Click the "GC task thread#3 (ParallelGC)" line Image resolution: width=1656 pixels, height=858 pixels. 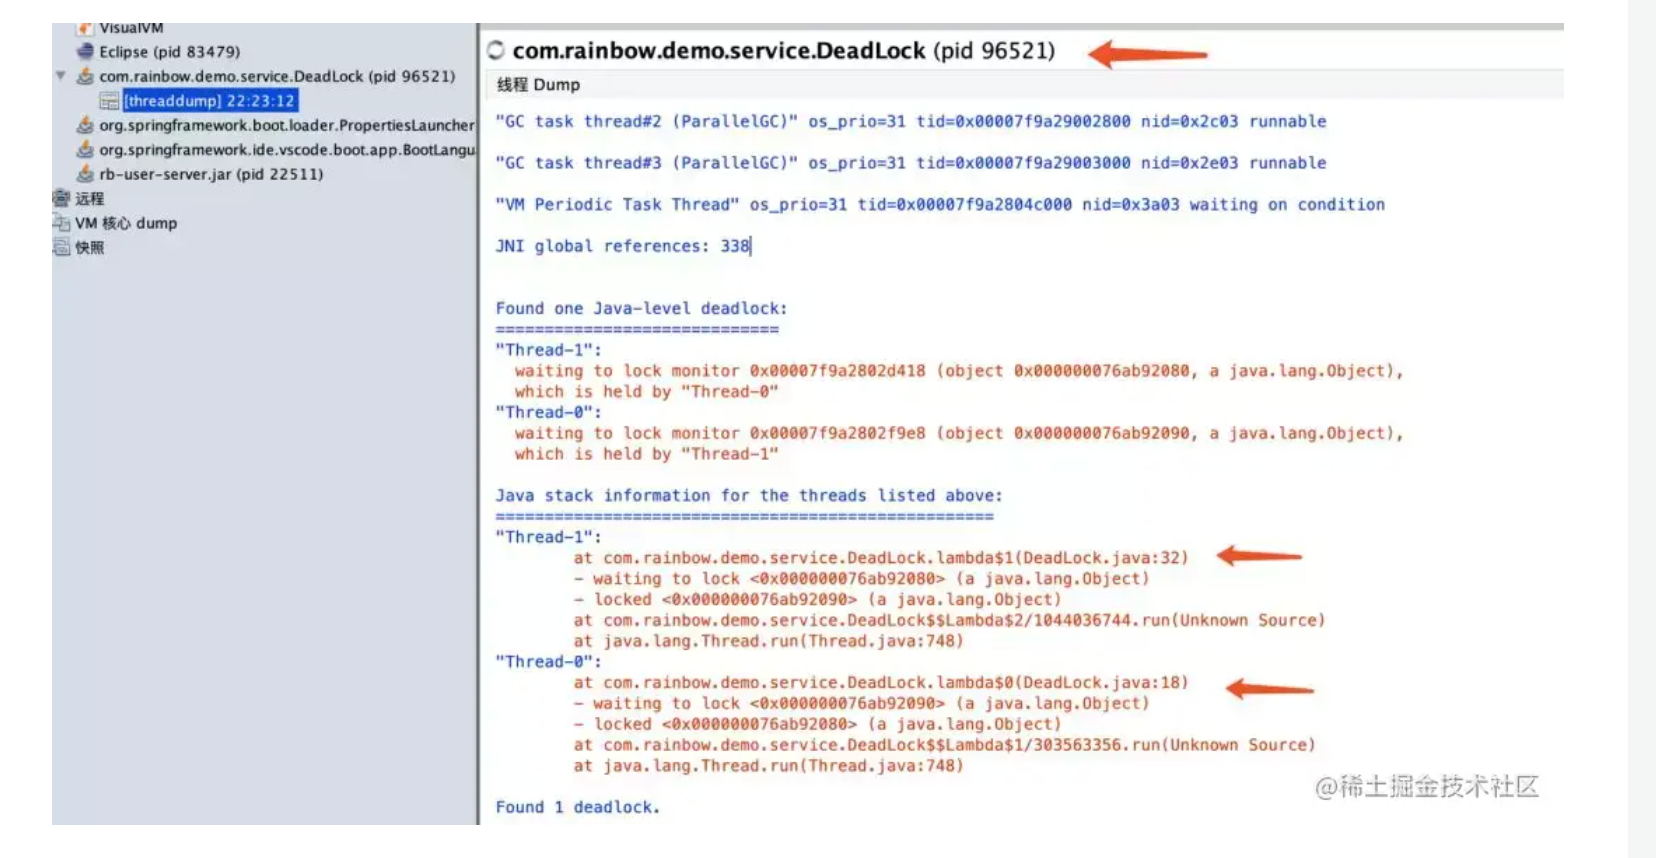(911, 163)
